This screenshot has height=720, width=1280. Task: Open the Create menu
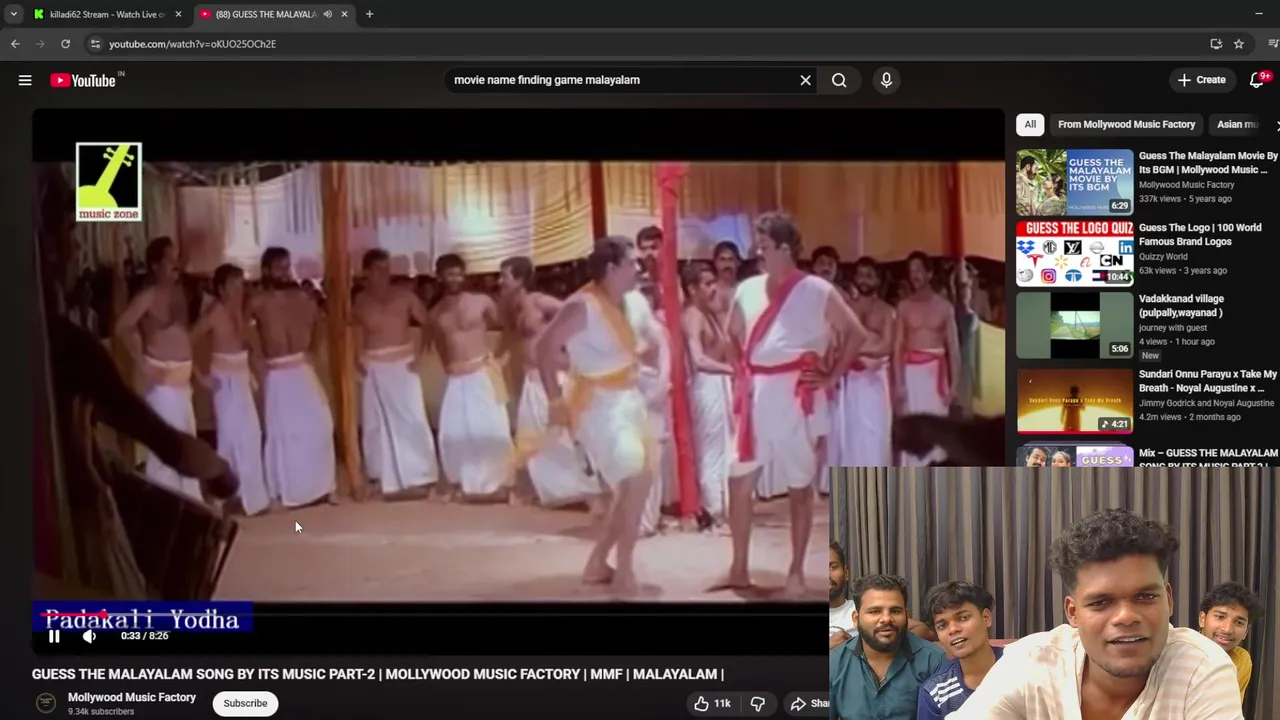1202,80
